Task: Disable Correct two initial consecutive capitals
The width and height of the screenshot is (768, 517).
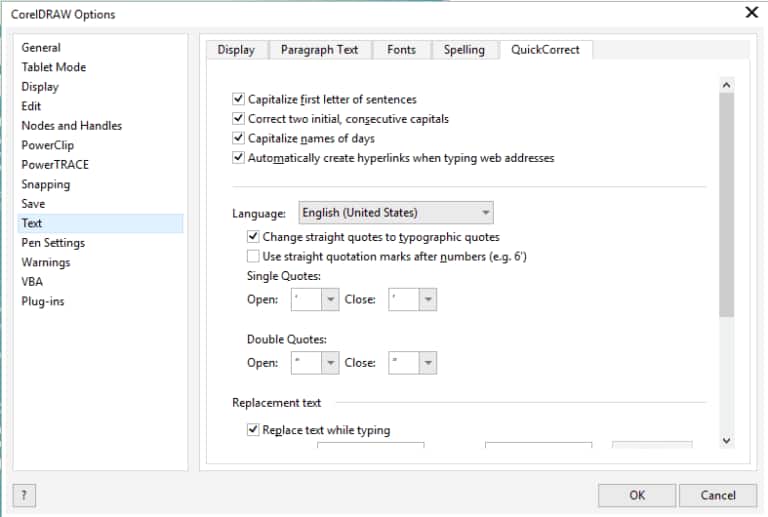Action: click(238, 119)
